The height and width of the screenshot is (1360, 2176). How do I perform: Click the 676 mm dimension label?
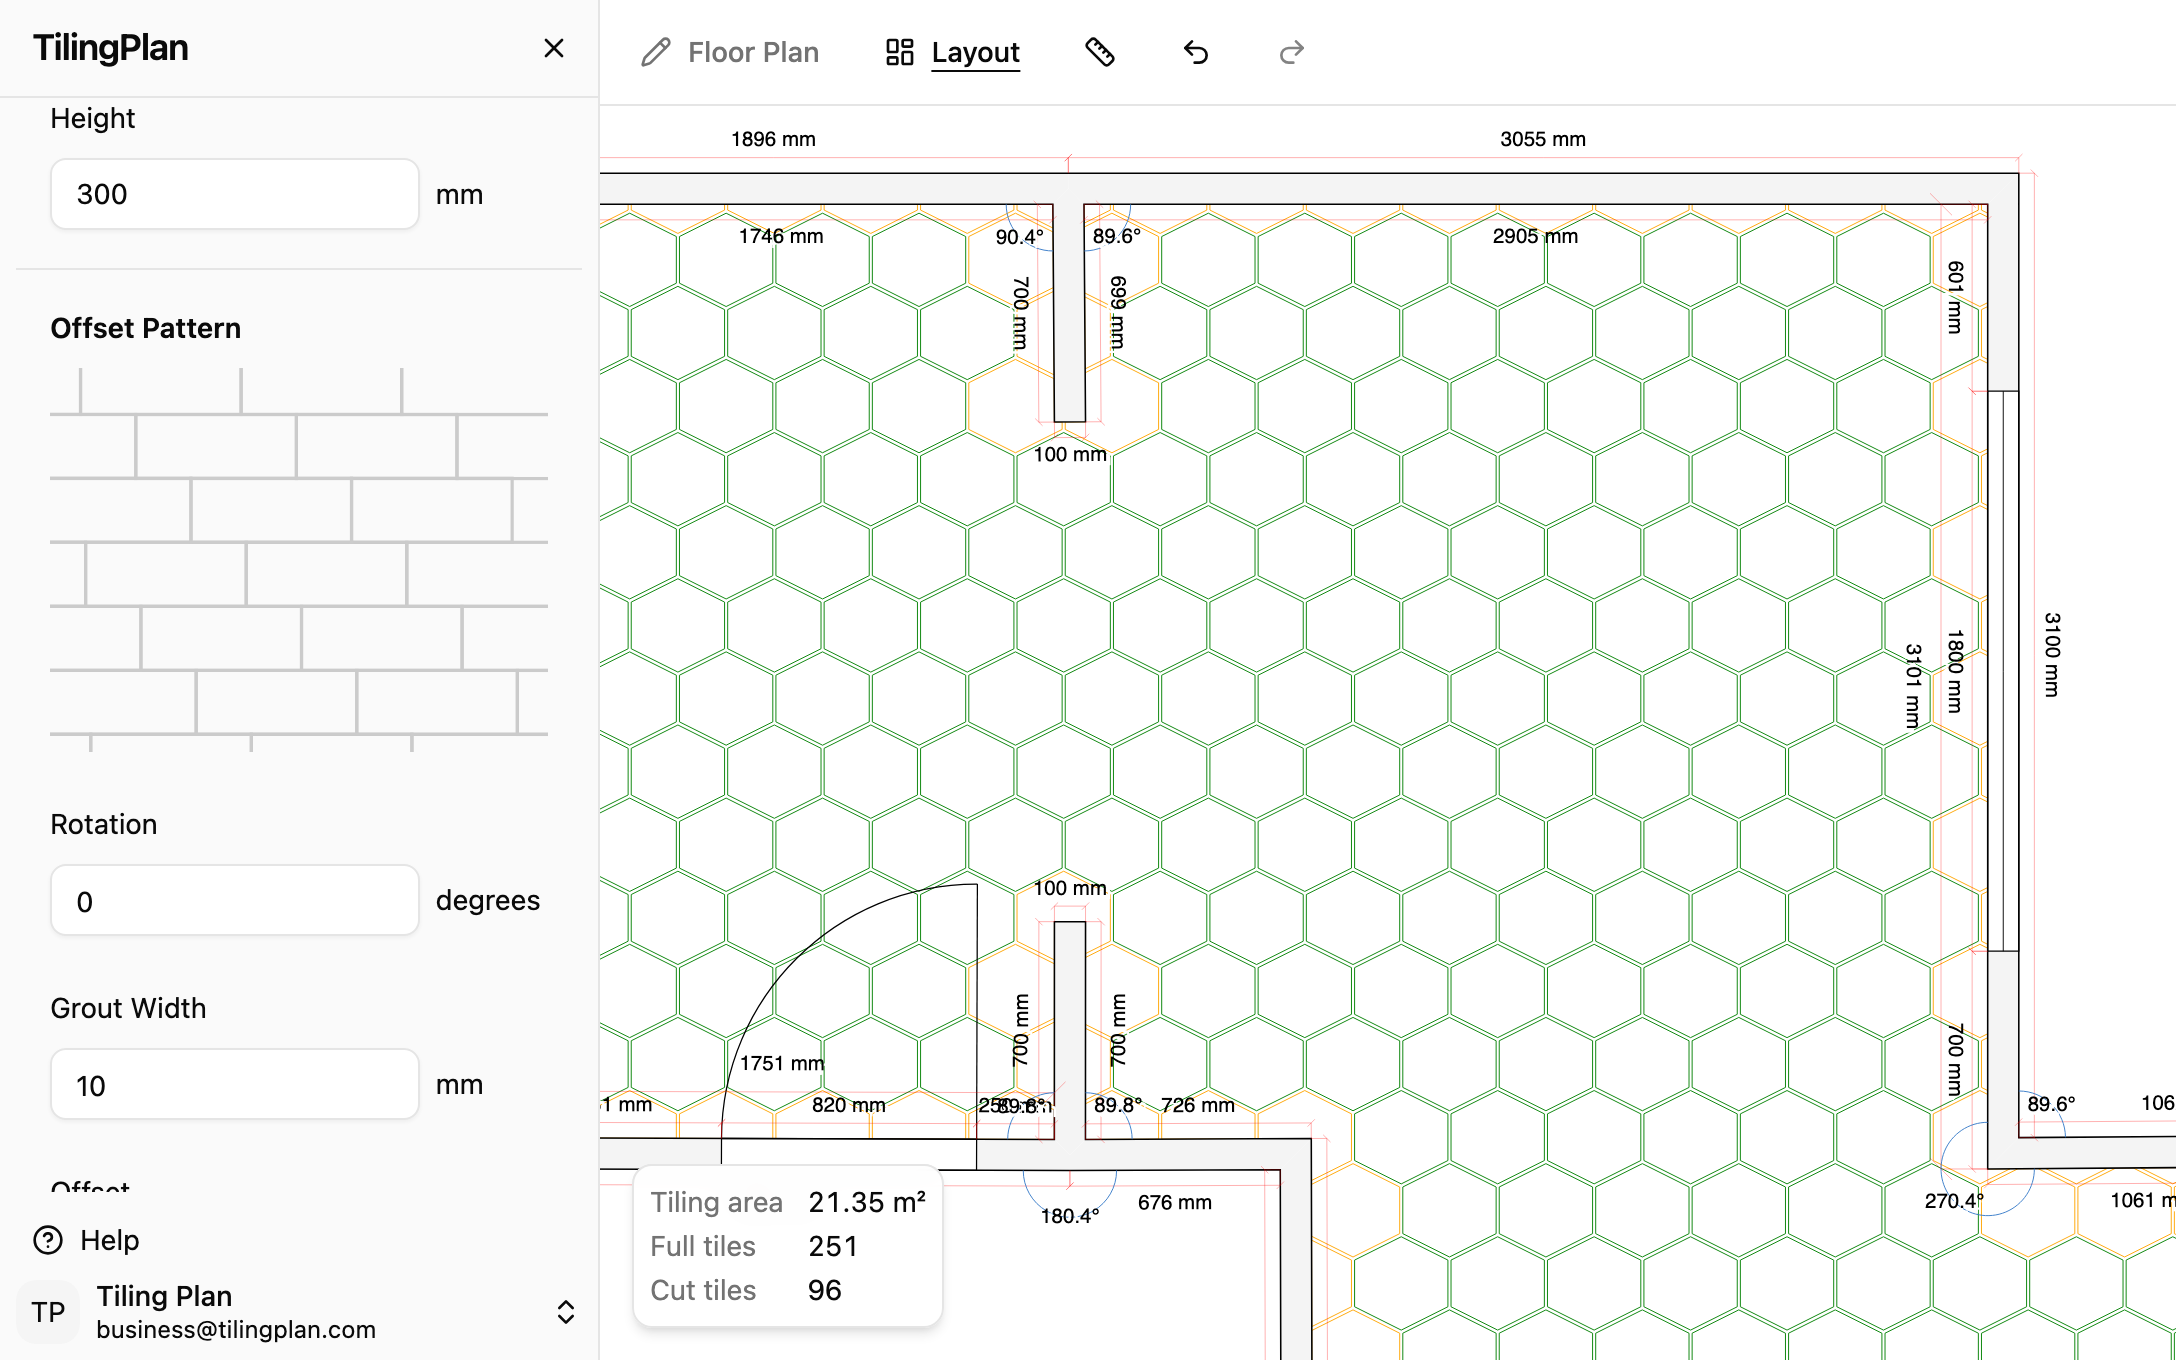(1175, 1202)
